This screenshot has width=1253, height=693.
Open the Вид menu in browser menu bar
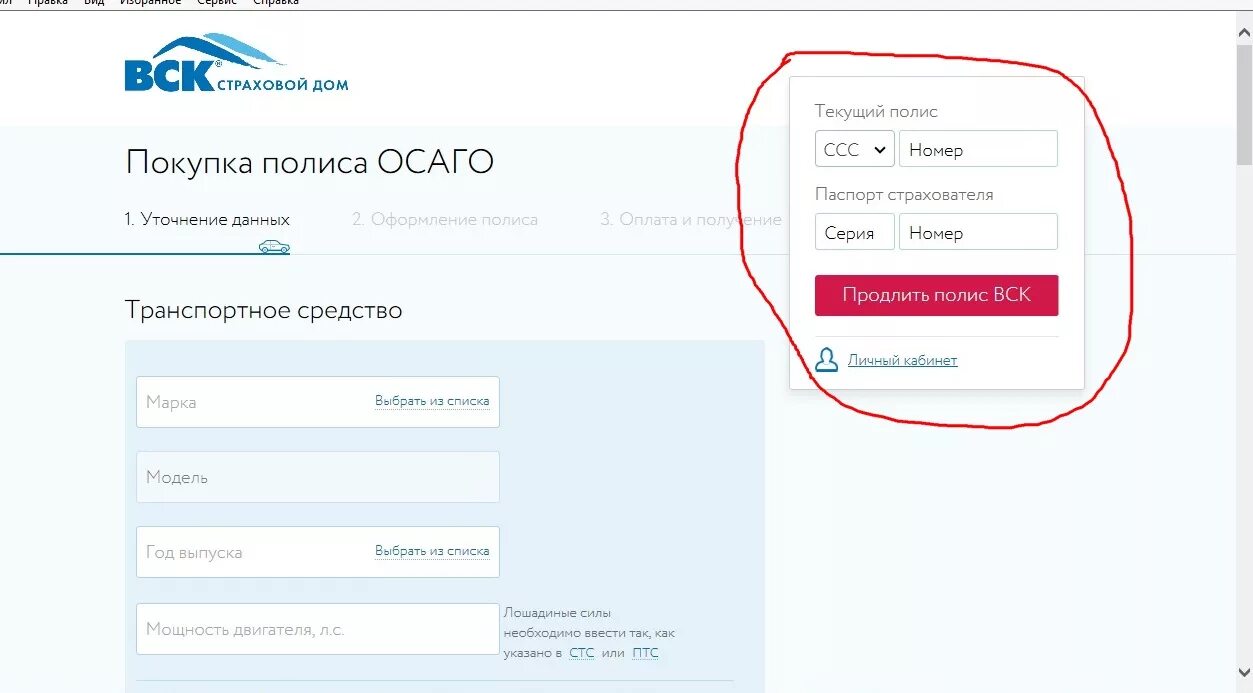tap(94, 3)
